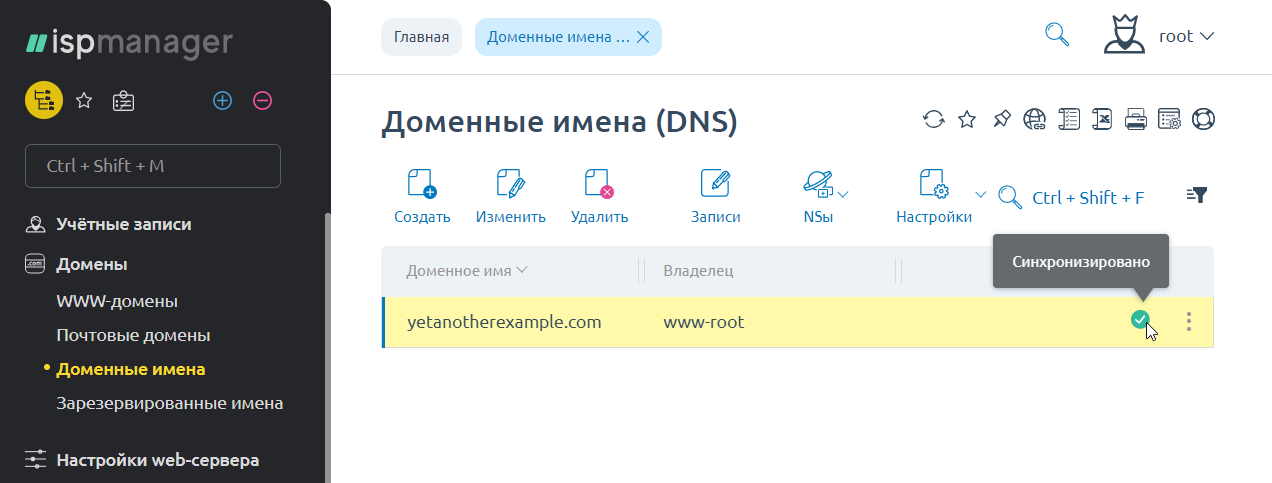Collapse all sidebar sections with minus icon
Screen dimensions: 1272x483
click(x=262, y=100)
